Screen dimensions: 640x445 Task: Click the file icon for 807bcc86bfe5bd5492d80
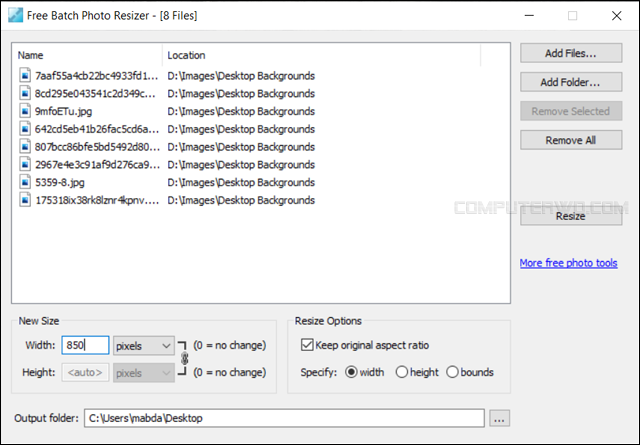pos(25,147)
